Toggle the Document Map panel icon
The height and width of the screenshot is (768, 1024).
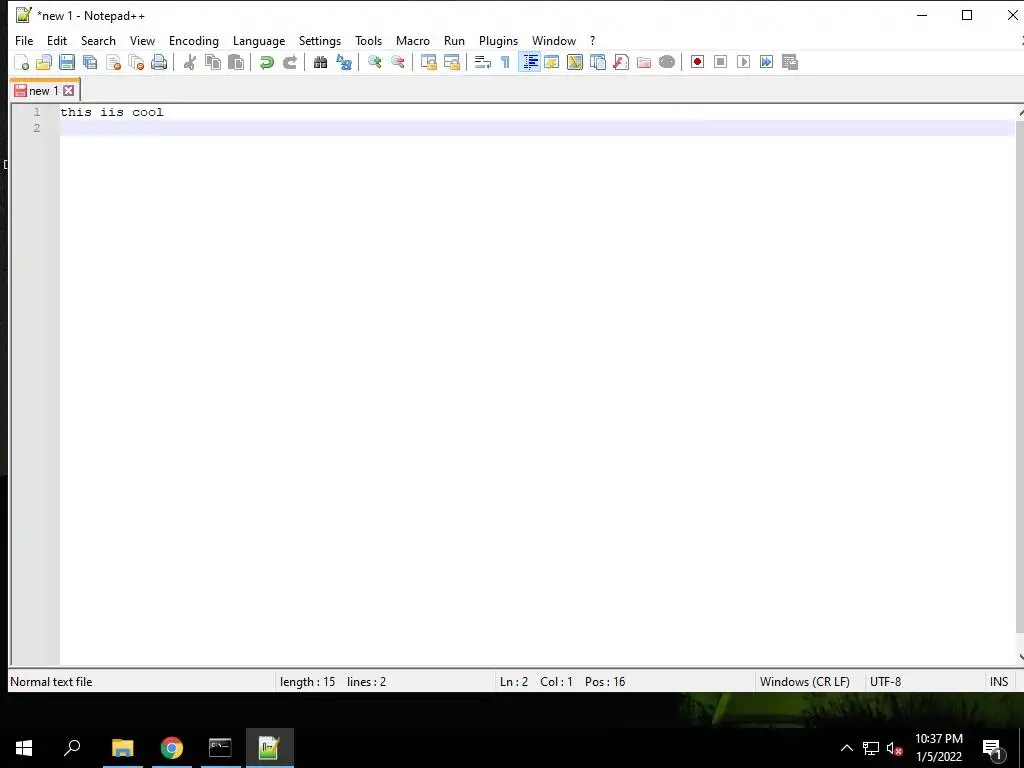coord(575,62)
